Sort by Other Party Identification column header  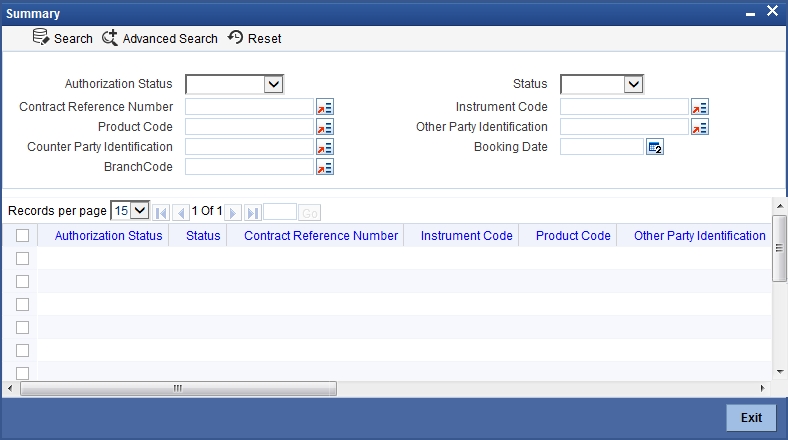[x=700, y=236]
